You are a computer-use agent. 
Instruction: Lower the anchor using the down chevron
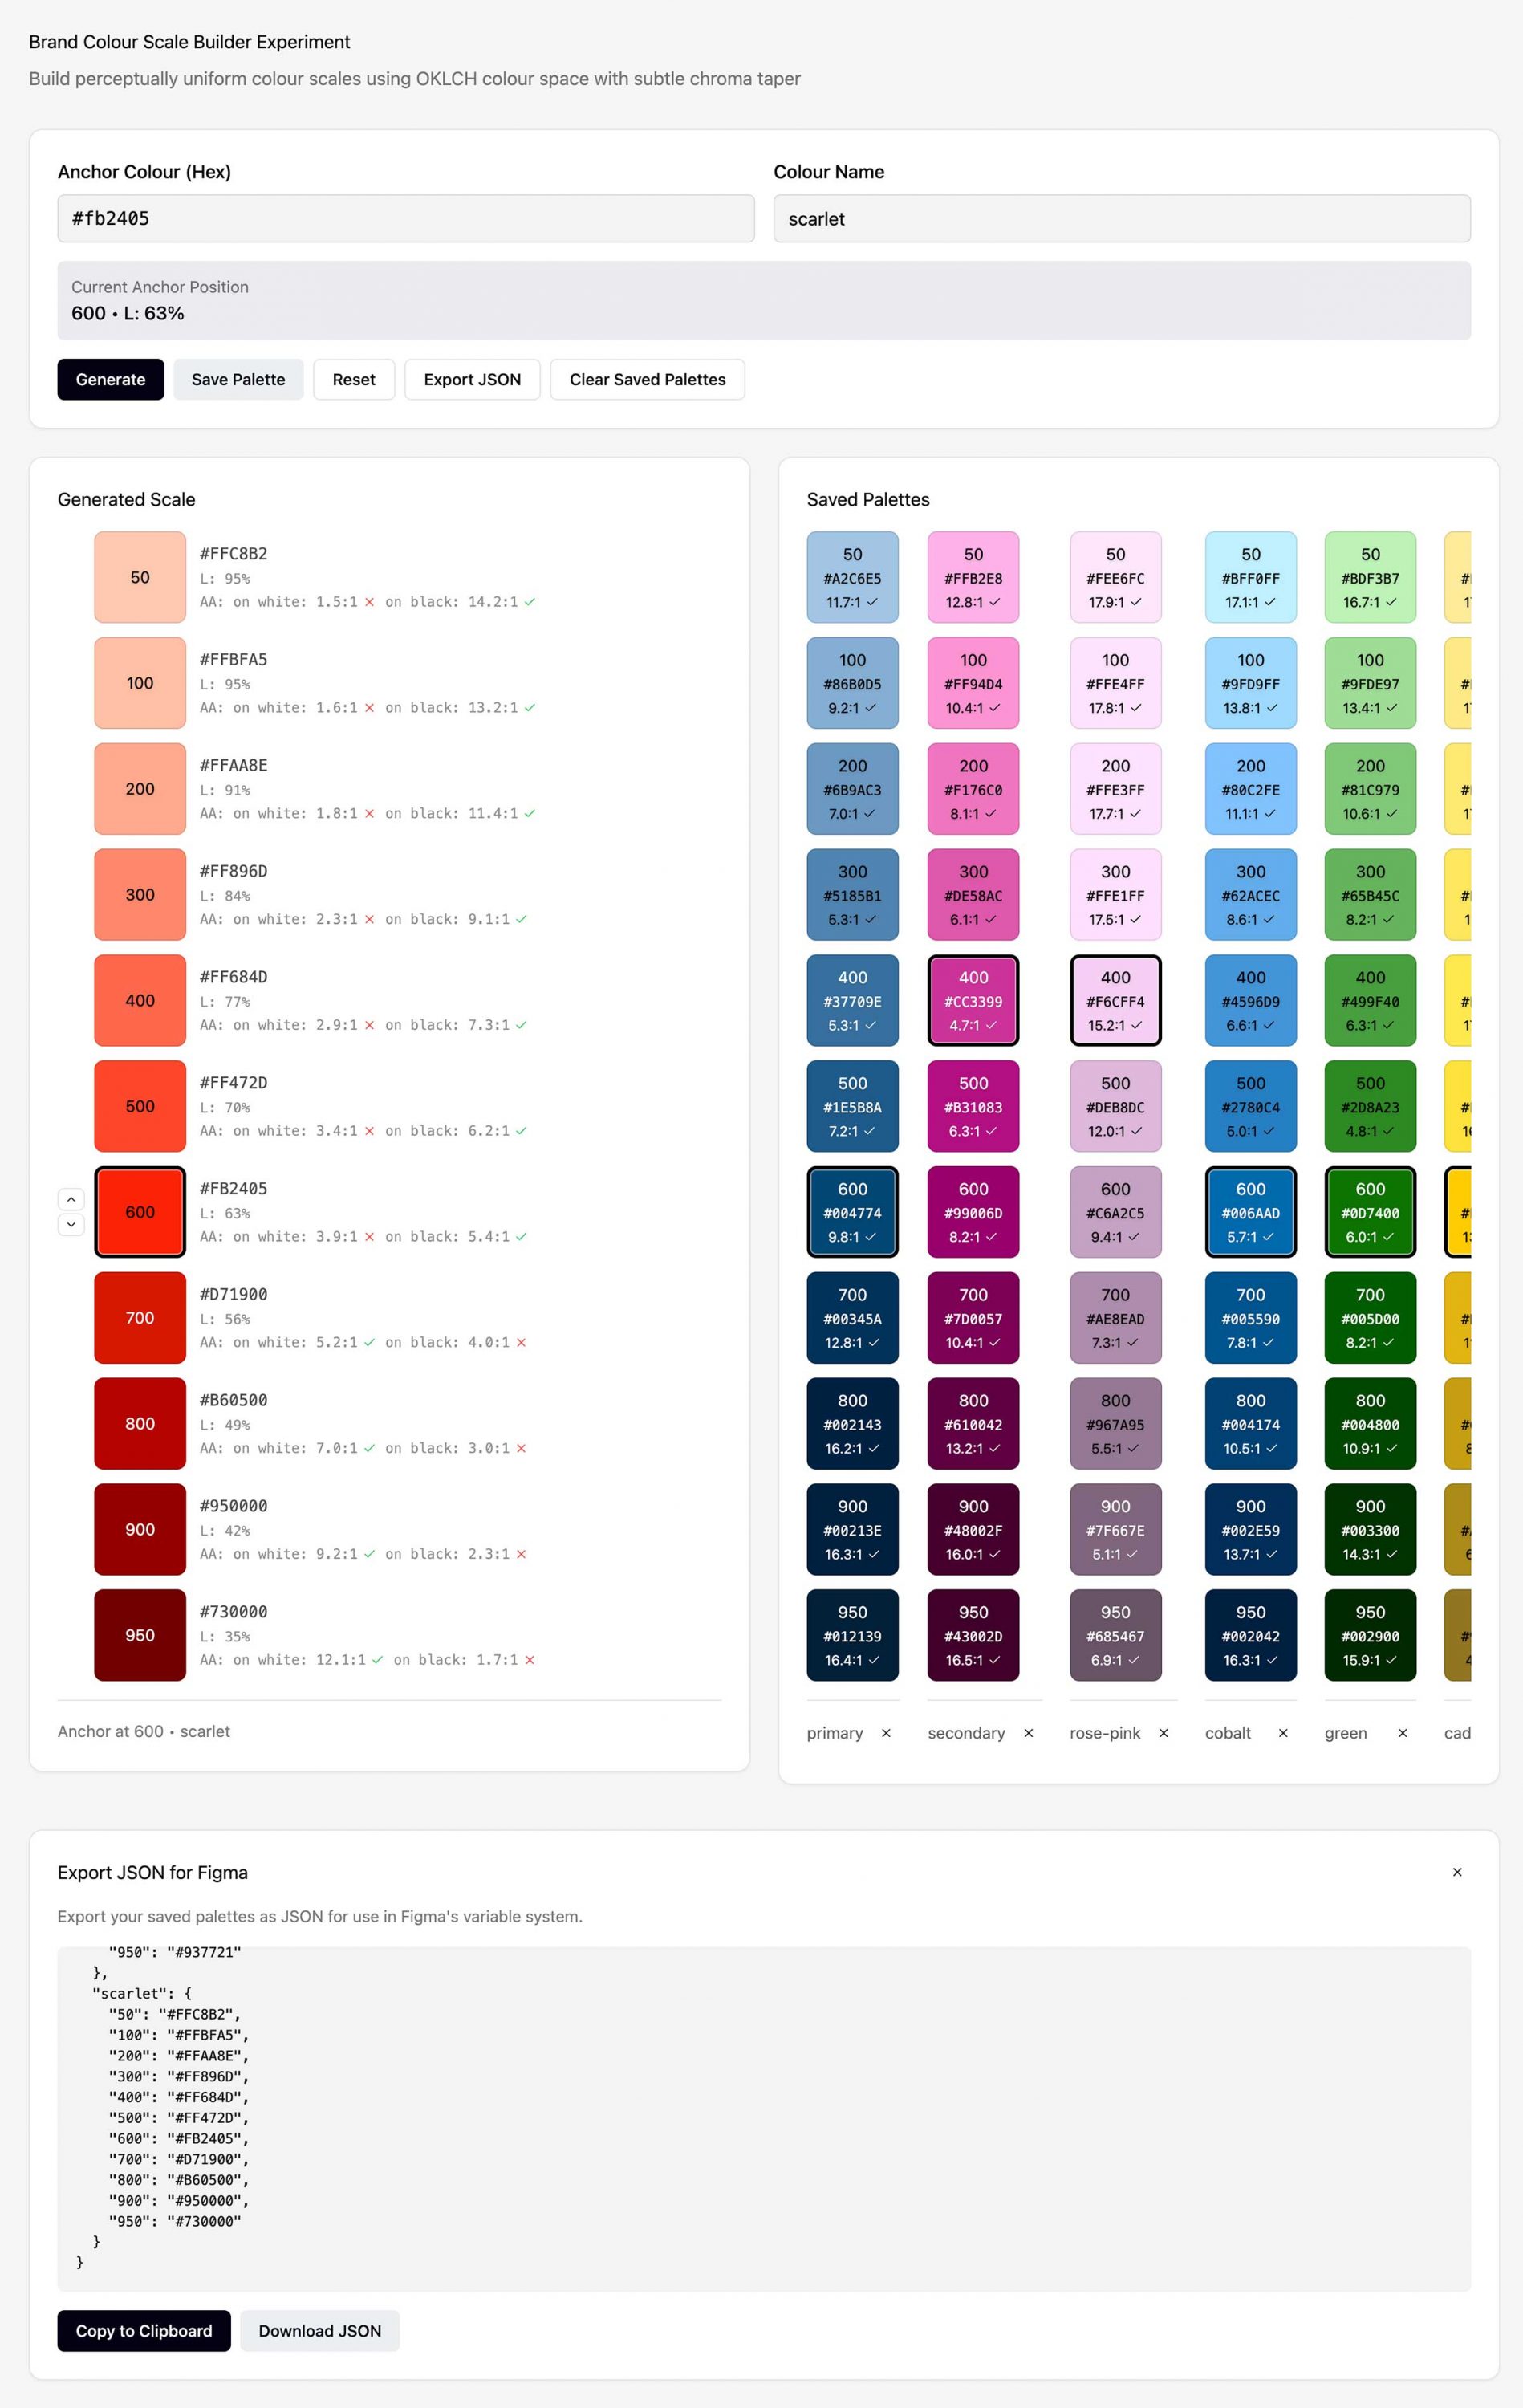71,1224
